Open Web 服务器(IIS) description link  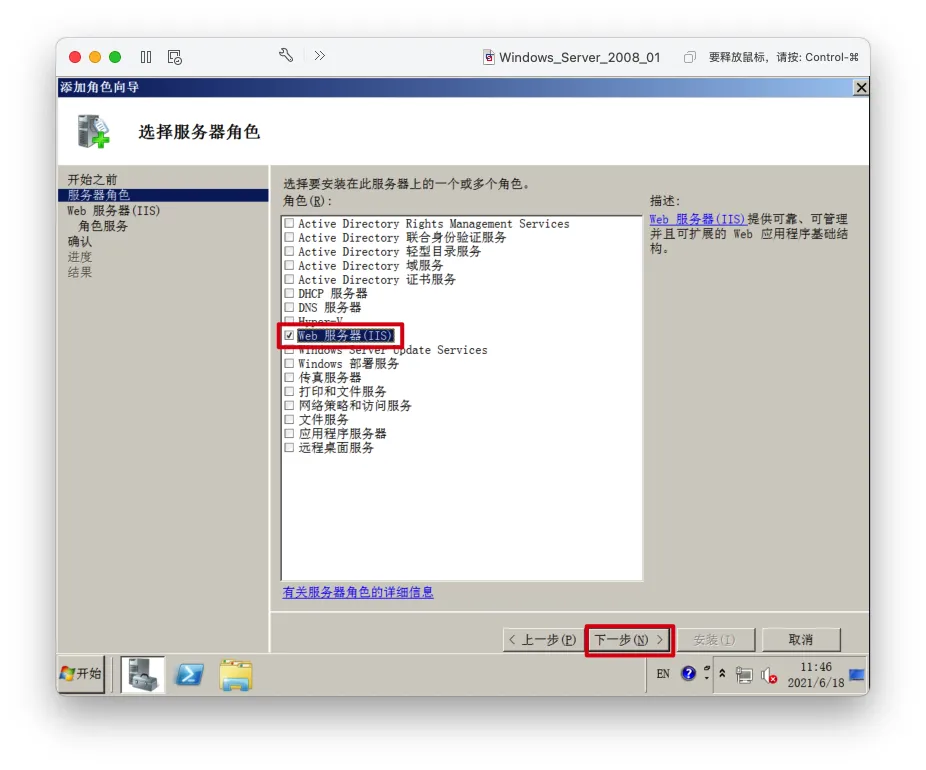tap(698, 219)
